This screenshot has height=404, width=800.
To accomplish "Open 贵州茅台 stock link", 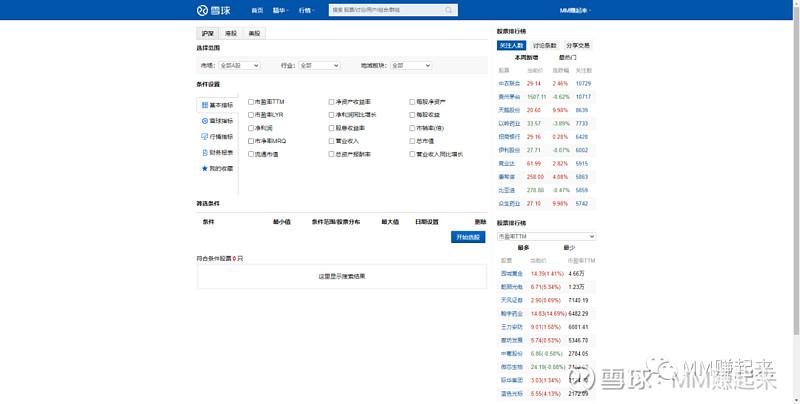I will (509, 97).
